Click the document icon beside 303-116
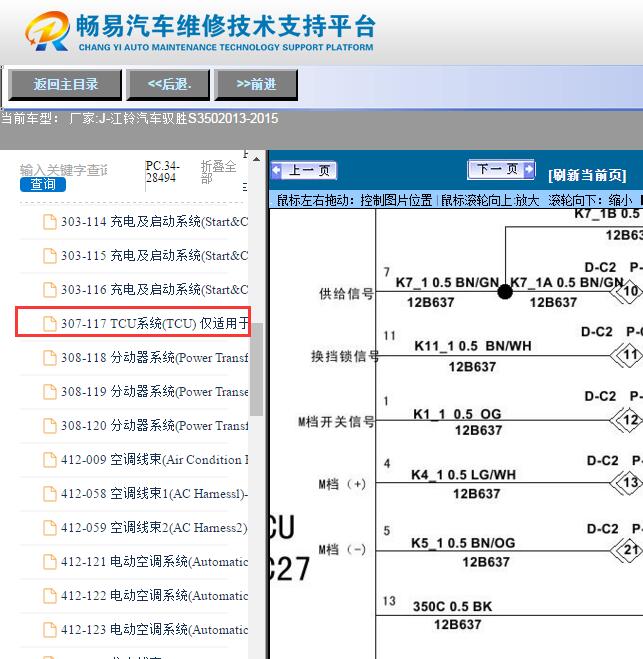This screenshot has height=659, width=643. [50, 290]
